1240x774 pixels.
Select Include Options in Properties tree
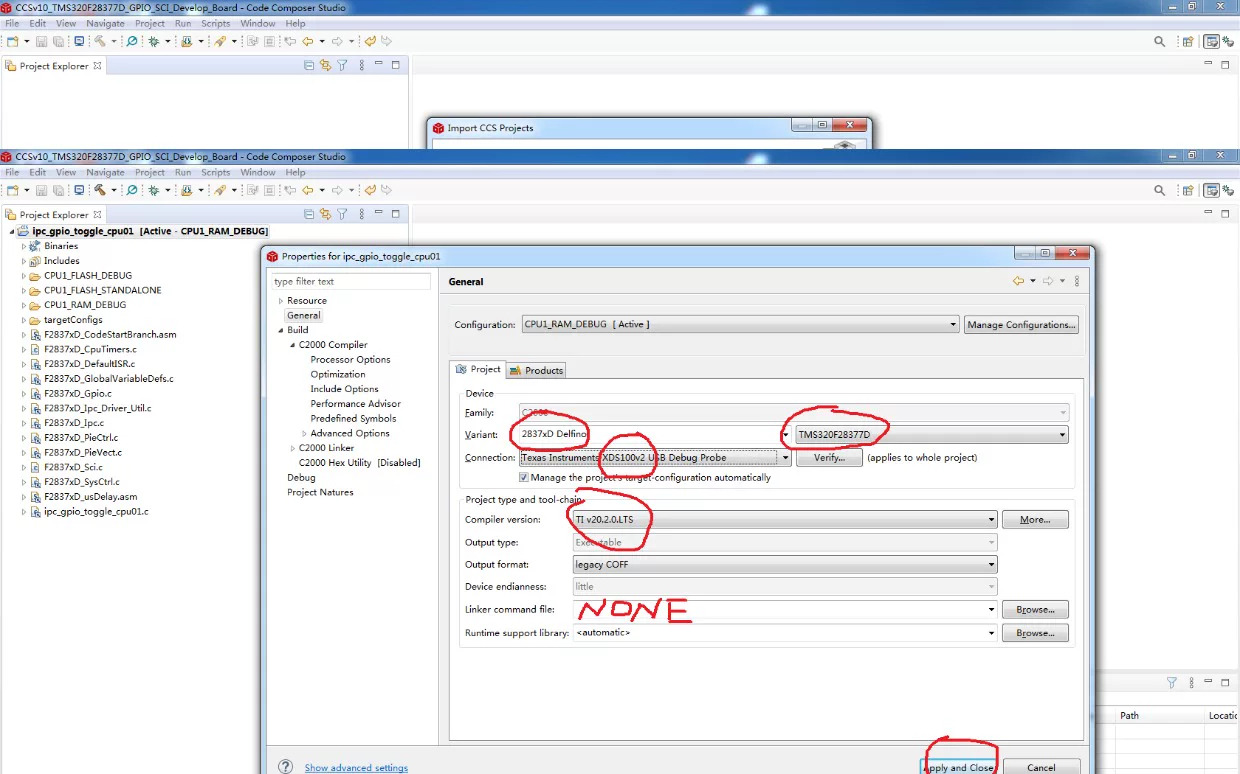(x=344, y=389)
